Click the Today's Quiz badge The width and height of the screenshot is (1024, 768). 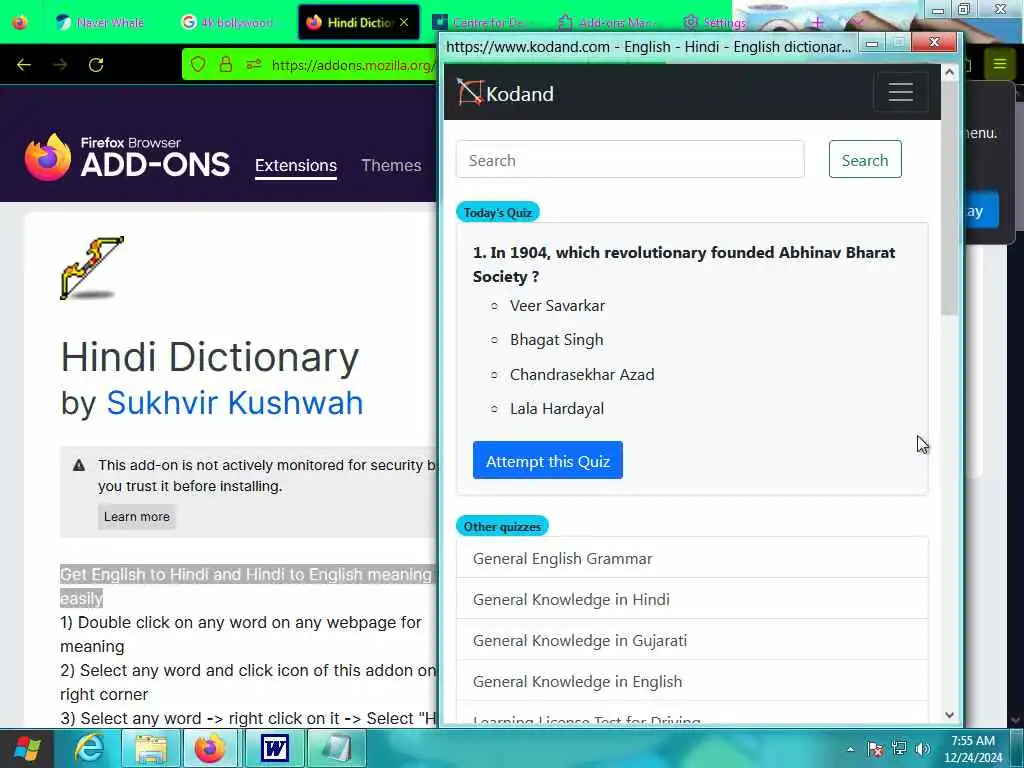click(498, 212)
